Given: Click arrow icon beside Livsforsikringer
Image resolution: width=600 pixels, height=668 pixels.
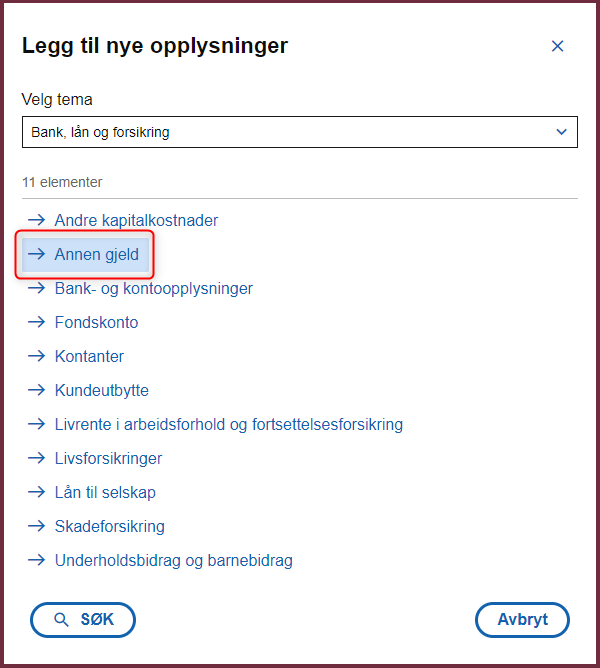Looking at the screenshot, I should (37, 458).
